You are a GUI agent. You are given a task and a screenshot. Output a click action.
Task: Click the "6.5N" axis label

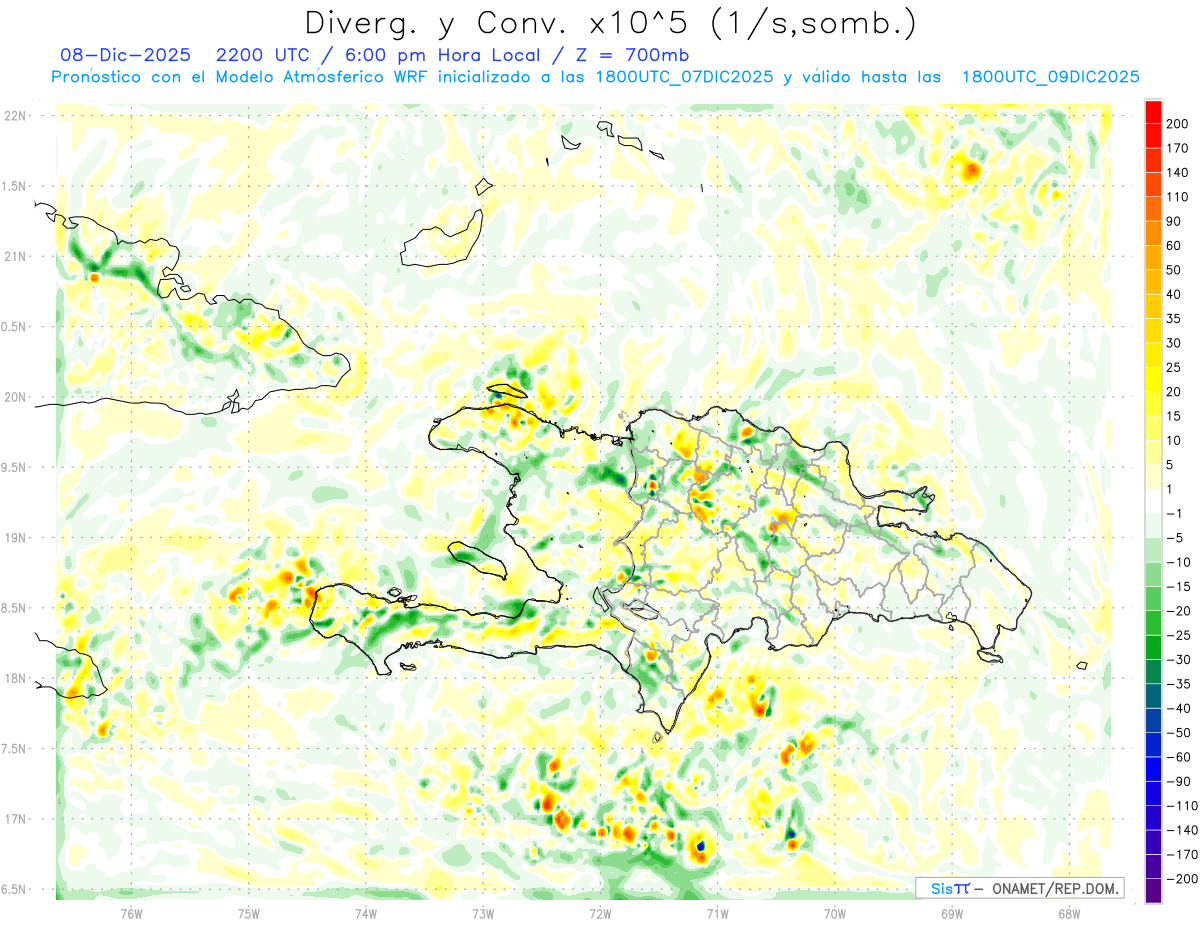coord(14,890)
